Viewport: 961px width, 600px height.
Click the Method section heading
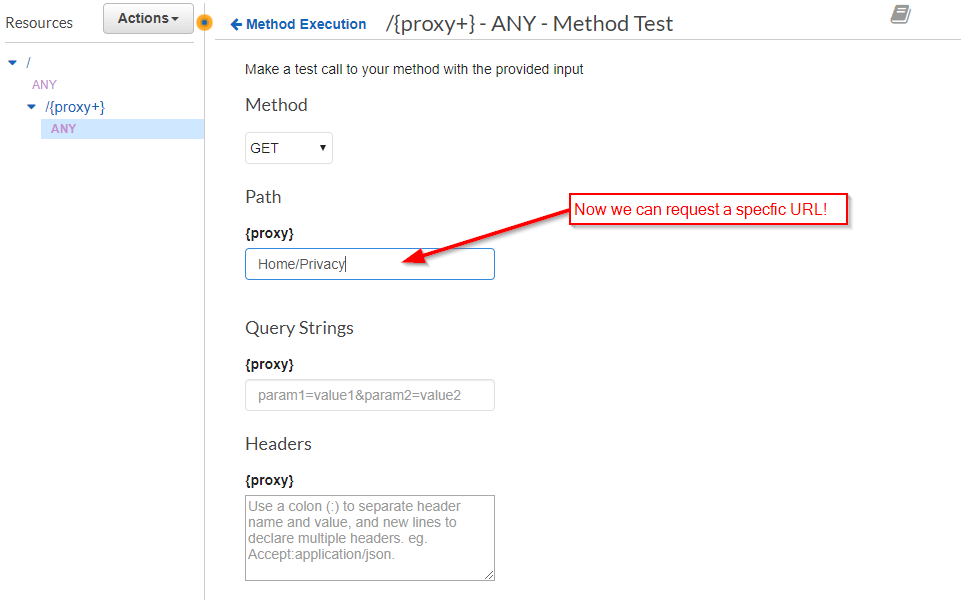pyautogui.click(x=275, y=104)
